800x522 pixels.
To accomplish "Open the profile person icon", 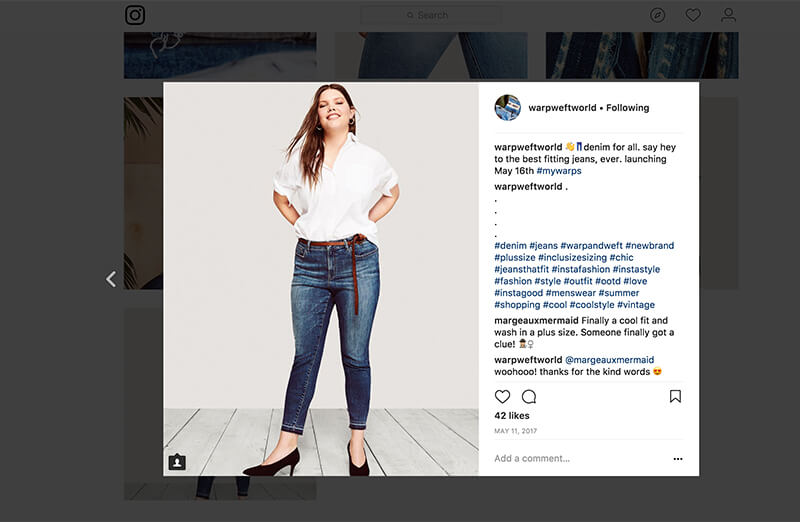I will tap(729, 15).
